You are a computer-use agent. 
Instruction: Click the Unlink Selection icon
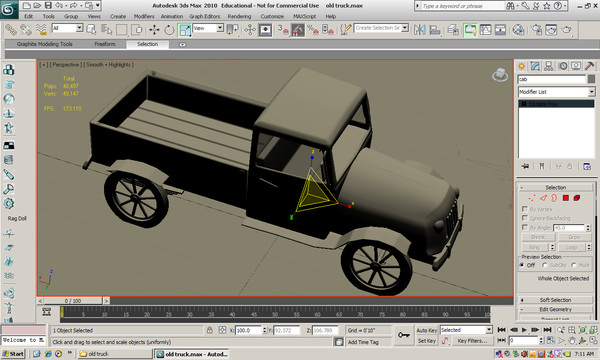click(x=26, y=29)
